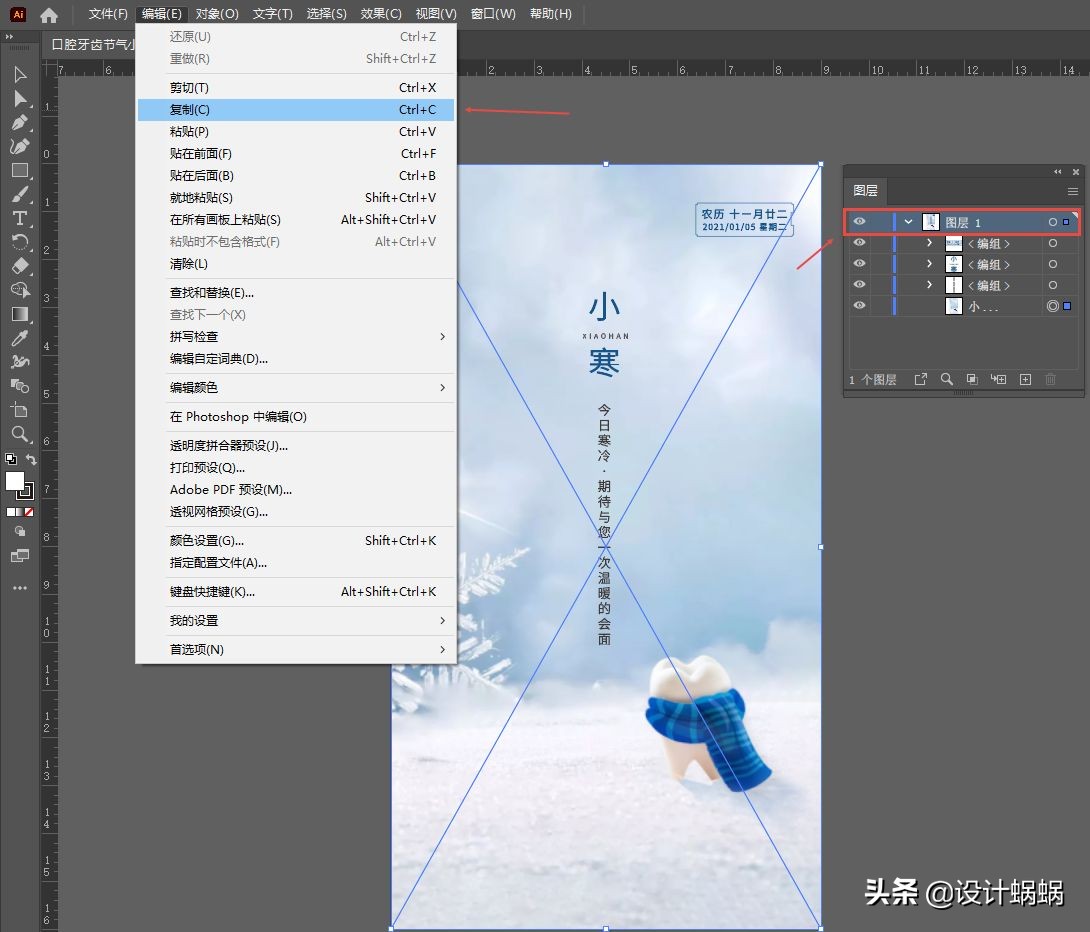Select the Type tool in the toolbar
The image size is (1090, 932).
click(x=20, y=219)
